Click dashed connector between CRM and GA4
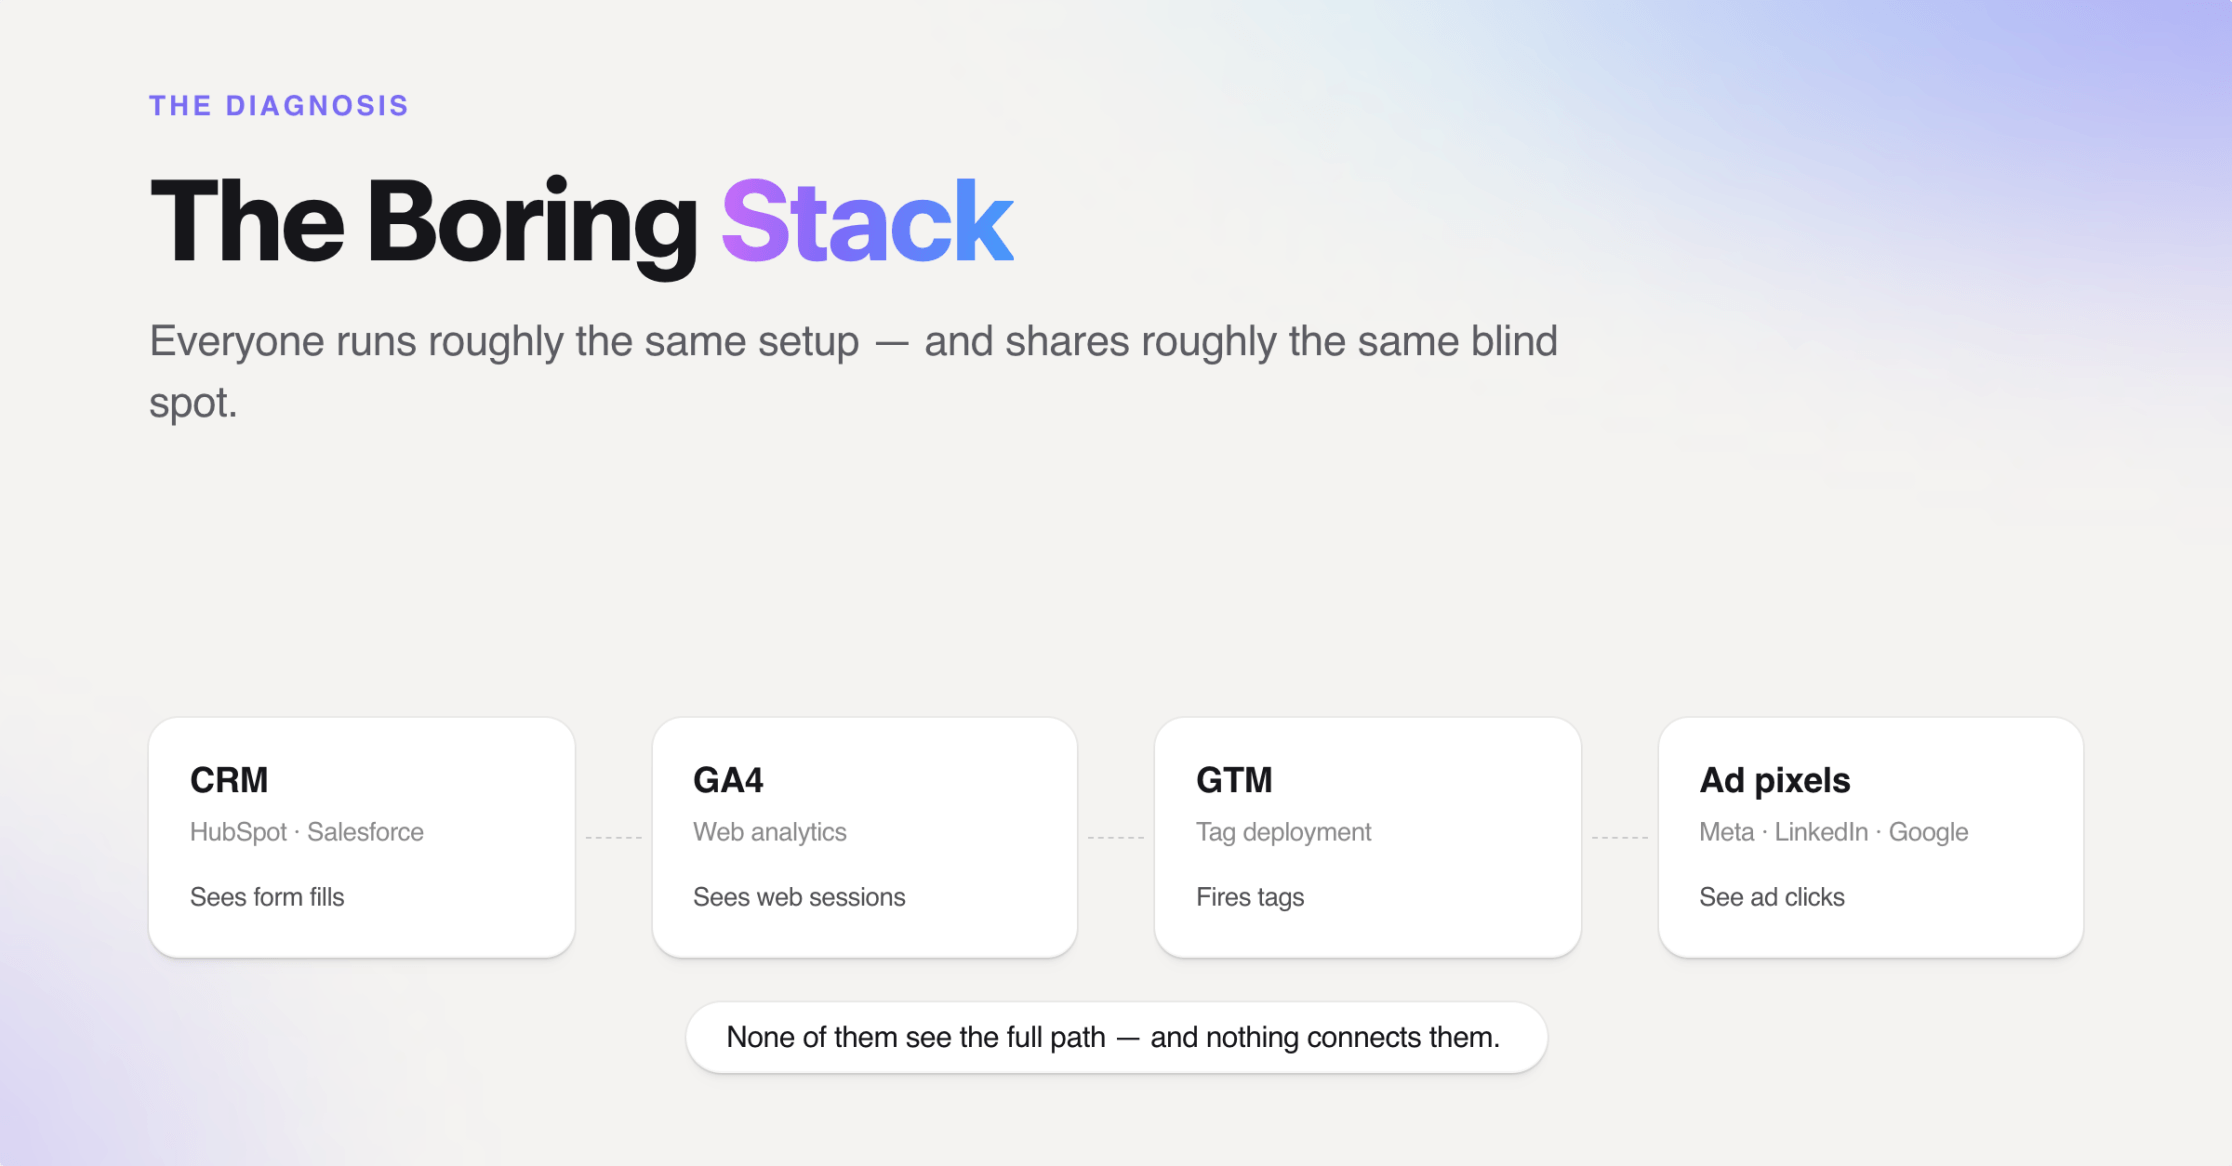Image resolution: width=2232 pixels, height=1166 pixels. pyautogui.click(x=613, y=837)
